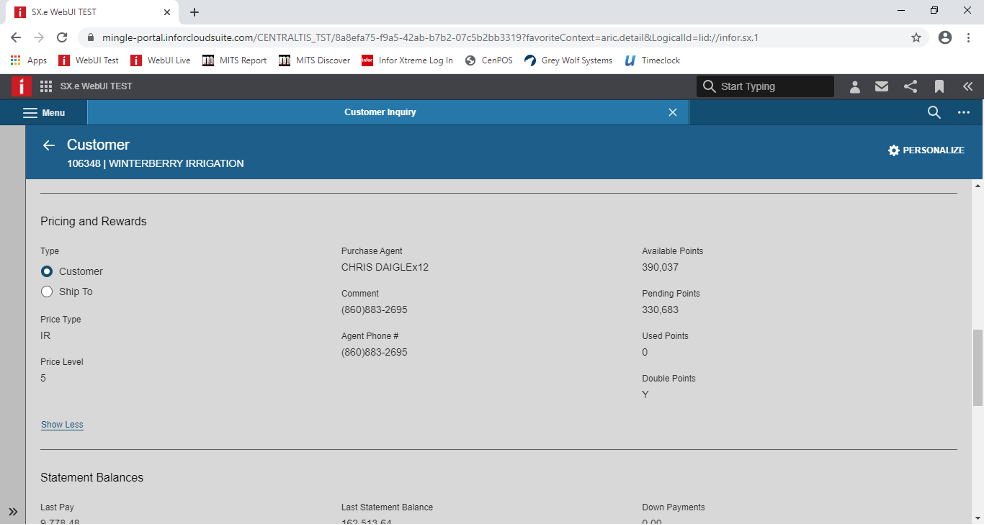Close the SX.e WebUI TEST browser tab

(167, 12)
